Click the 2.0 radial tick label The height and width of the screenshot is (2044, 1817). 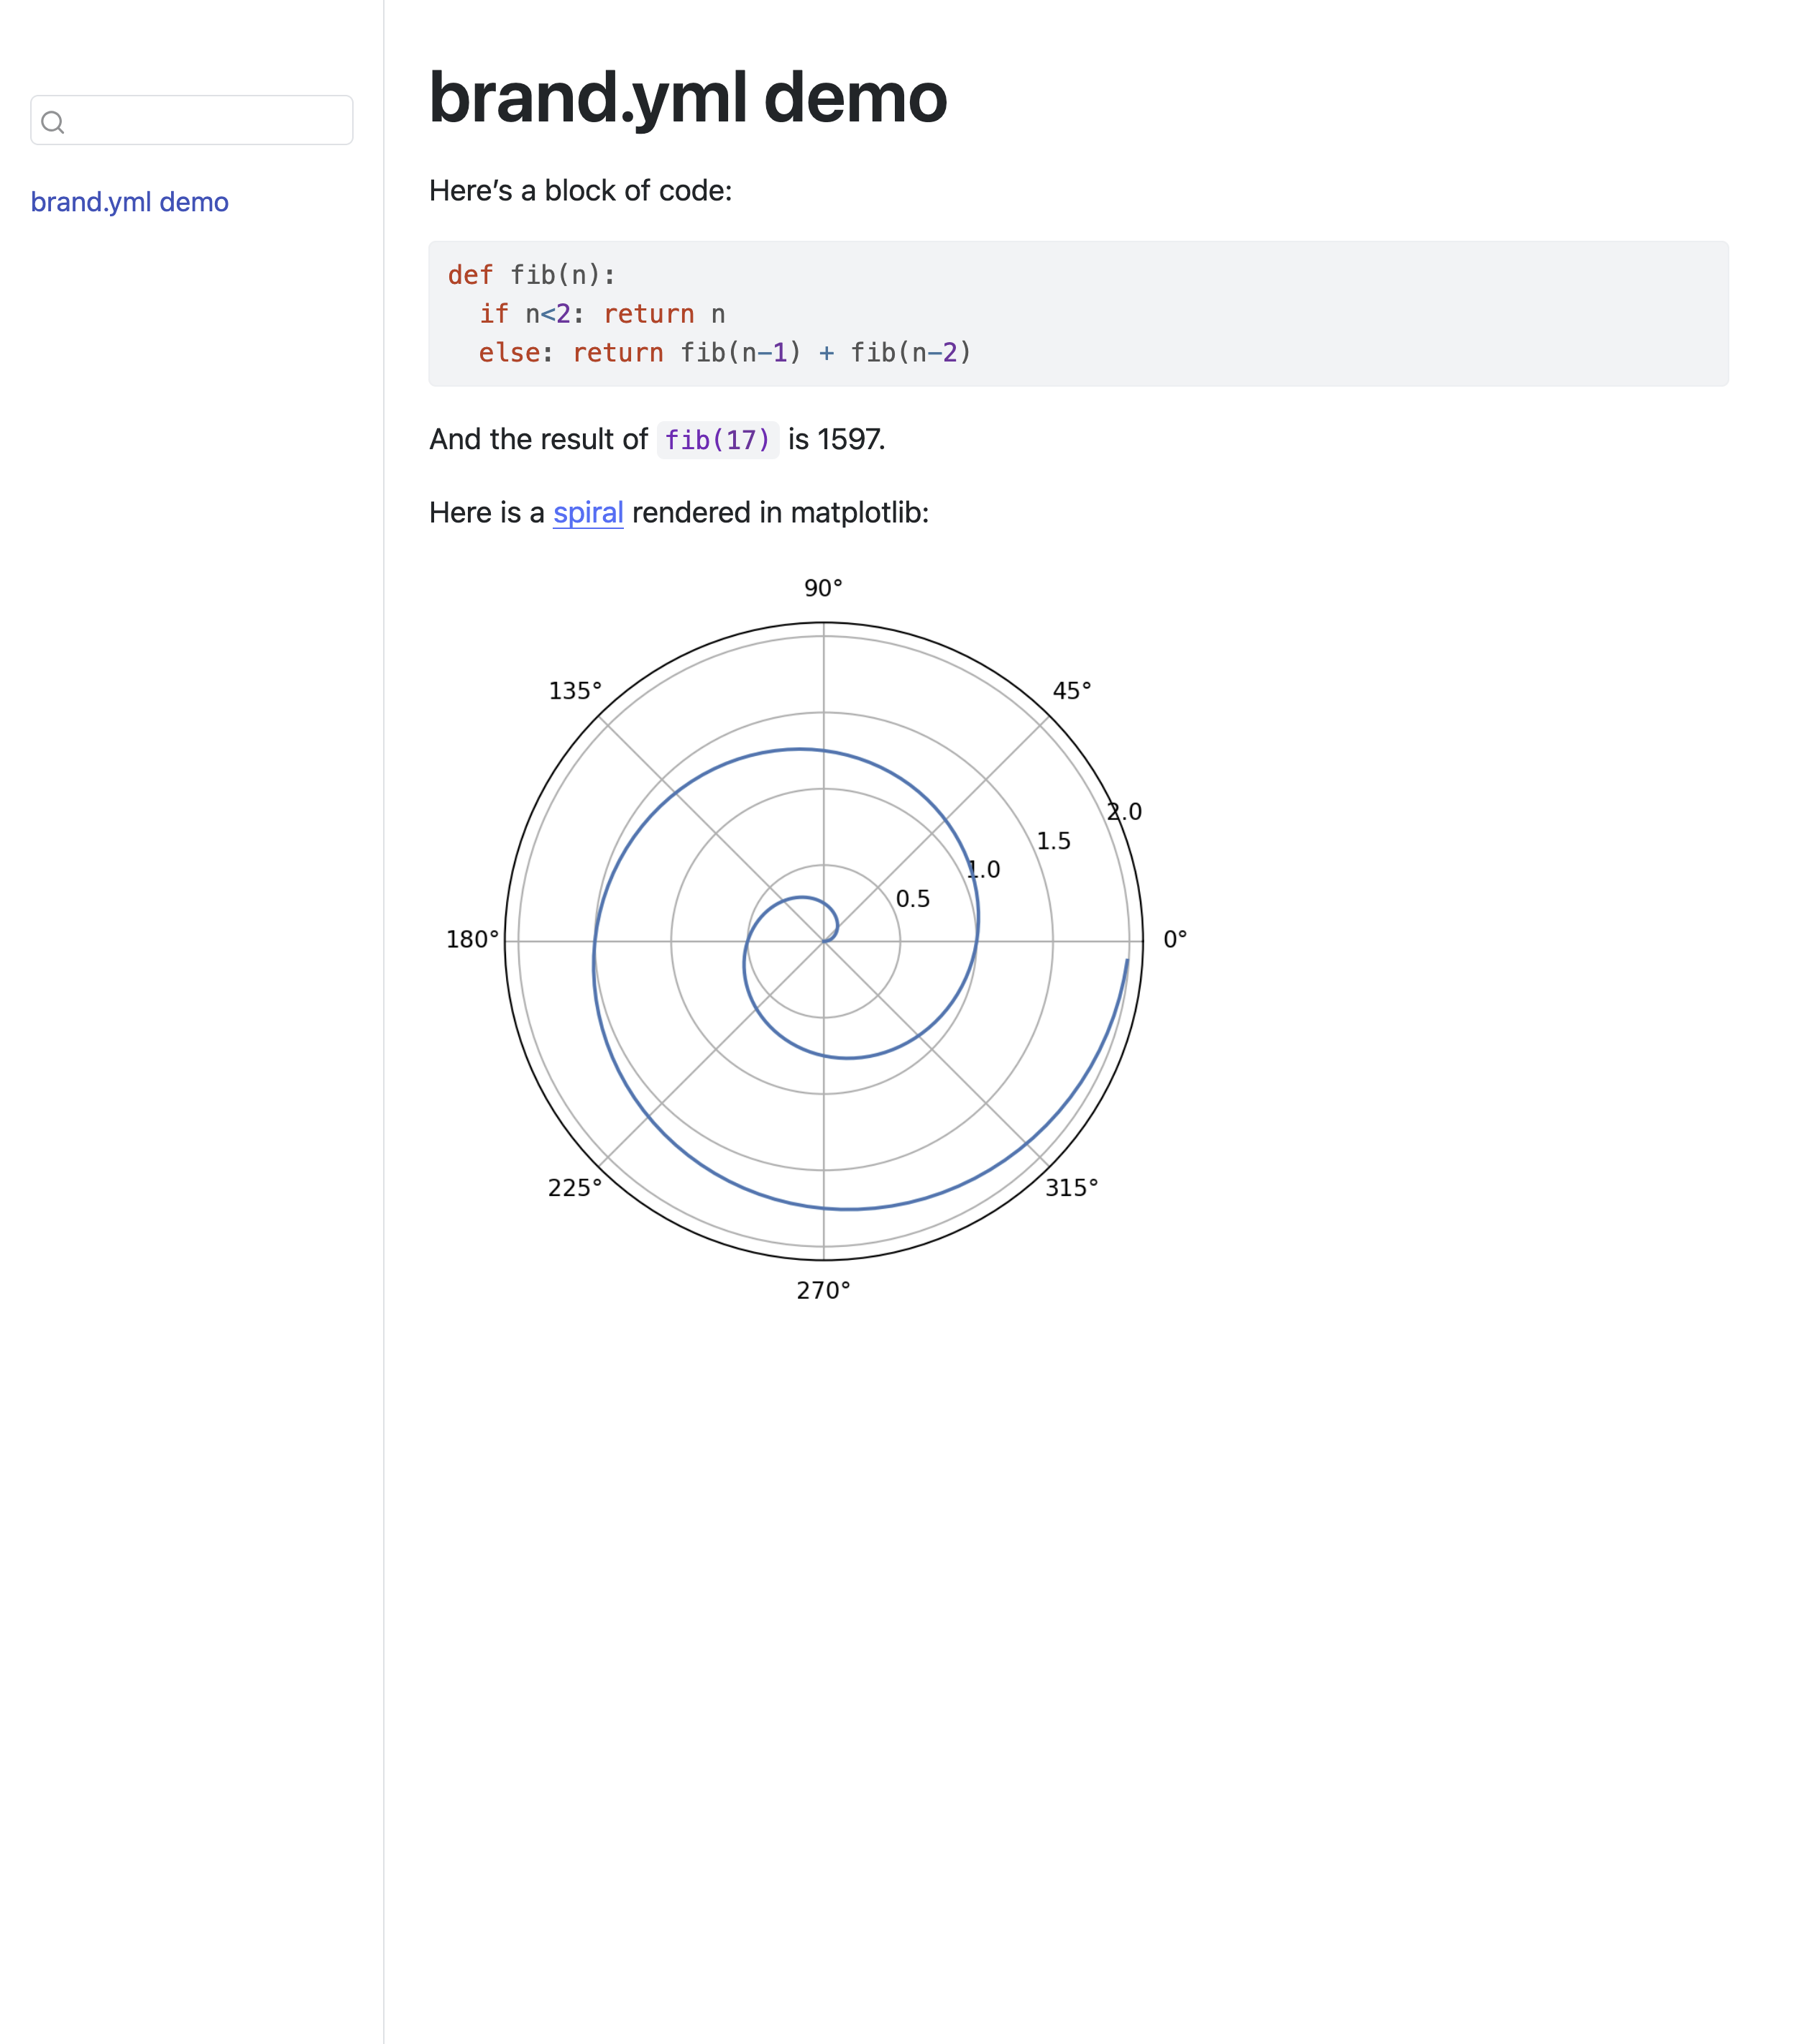click(x=1124, y=812)
